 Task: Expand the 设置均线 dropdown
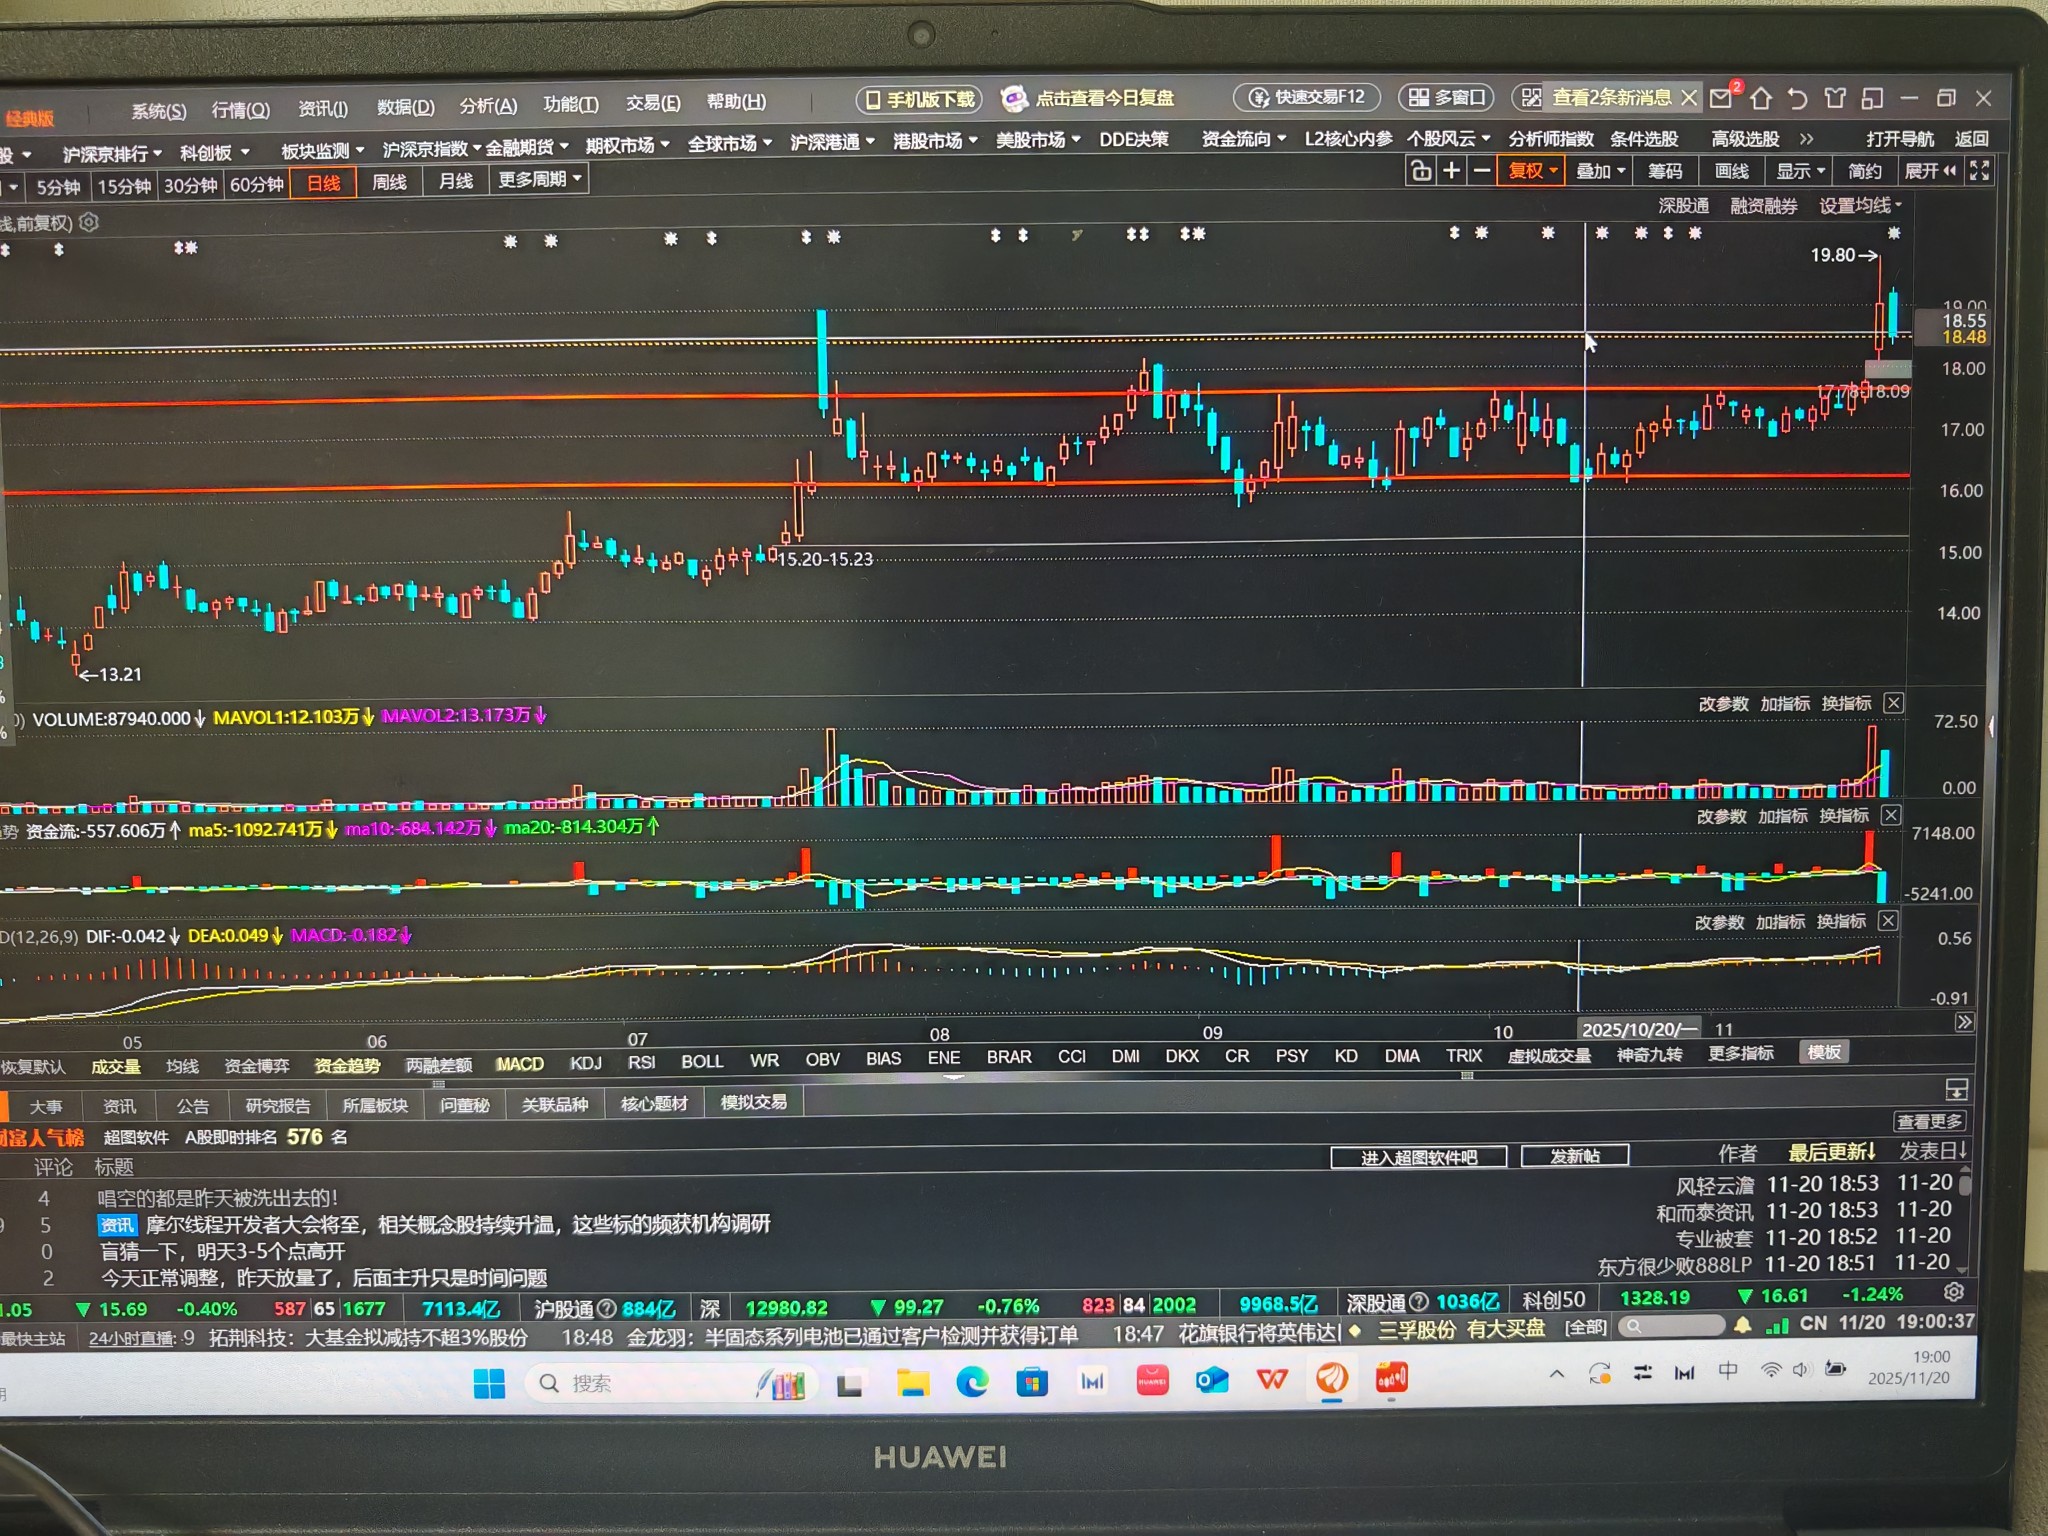pos(1860,205)
